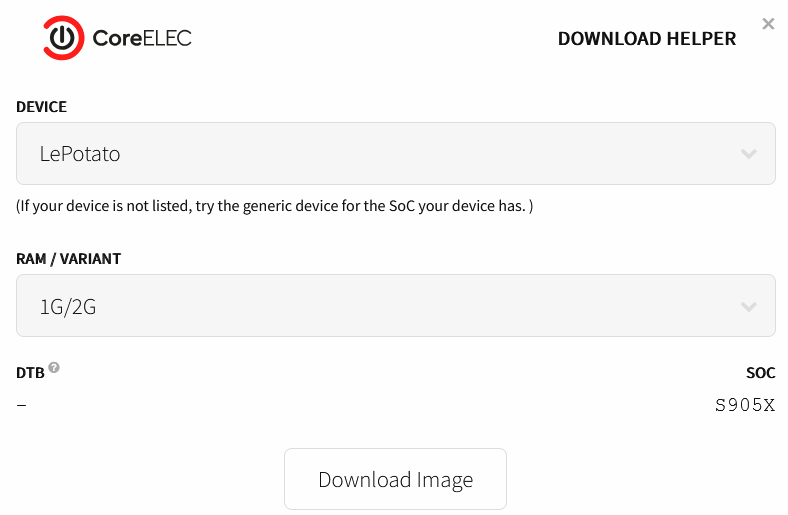The image size is (788, 515).
Task: Click the CoreELEC wordmark text
Action: tap(141, 39)
